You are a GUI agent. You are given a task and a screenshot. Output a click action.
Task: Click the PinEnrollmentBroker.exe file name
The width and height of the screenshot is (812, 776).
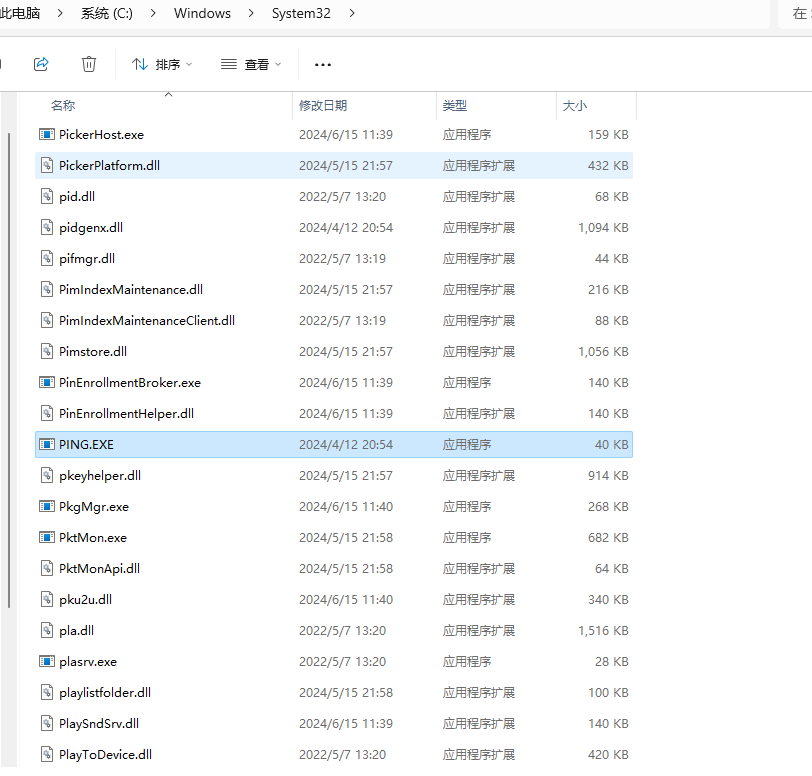(129, 383)
